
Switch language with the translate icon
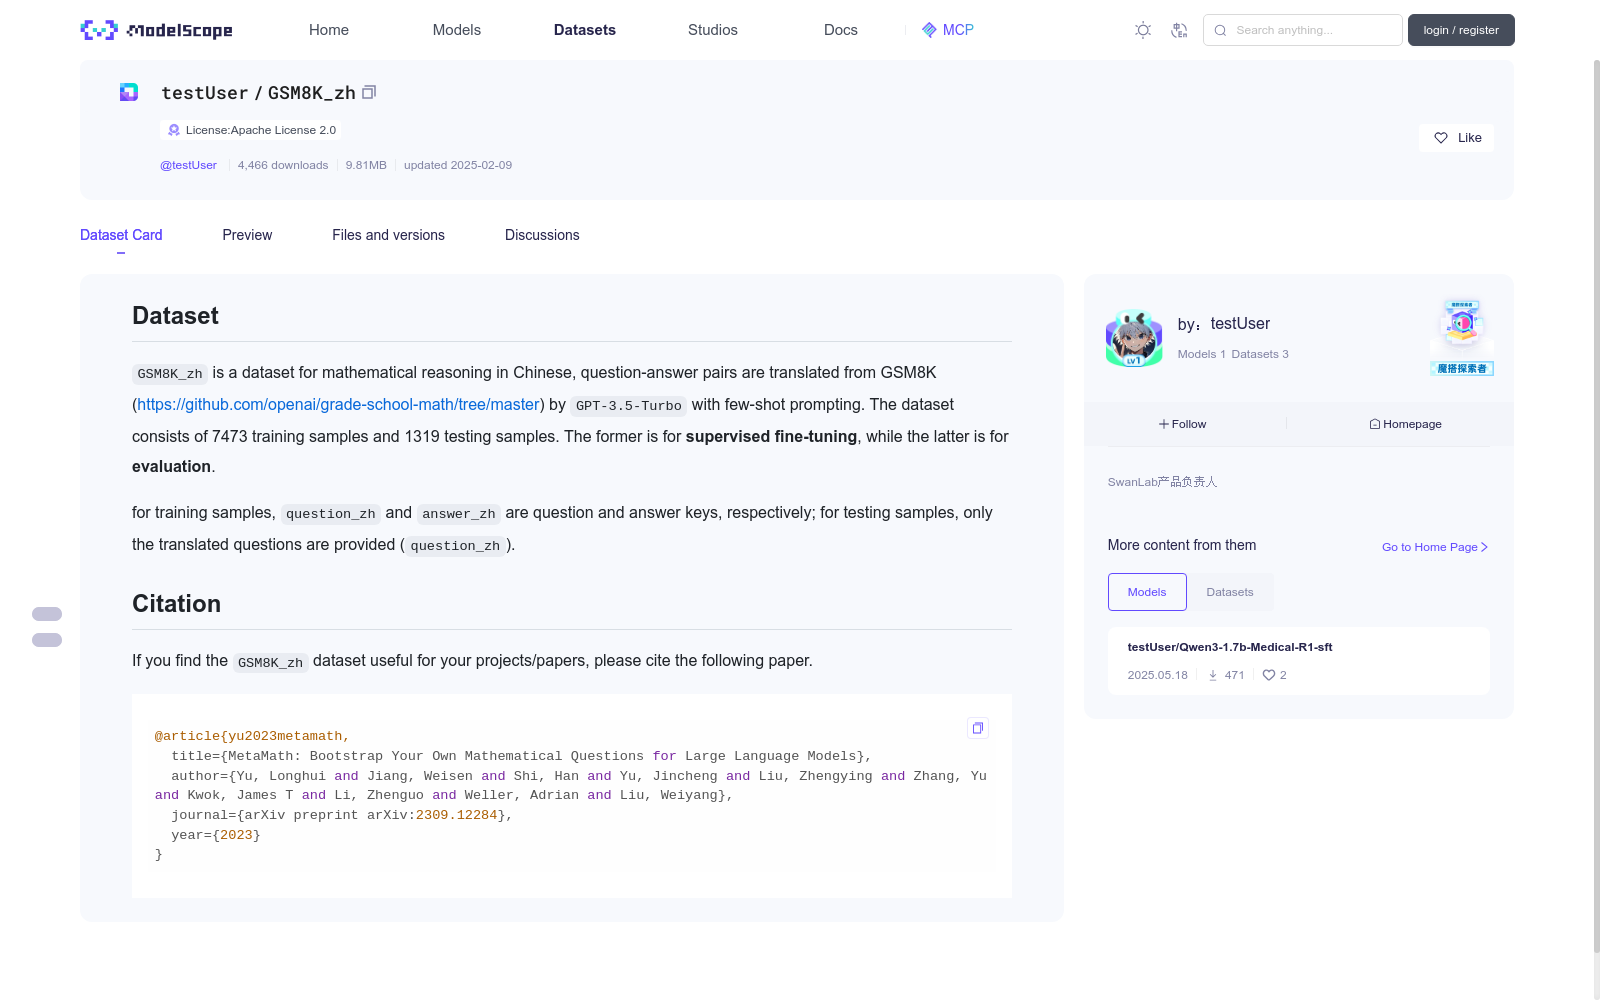(1179, 30)
